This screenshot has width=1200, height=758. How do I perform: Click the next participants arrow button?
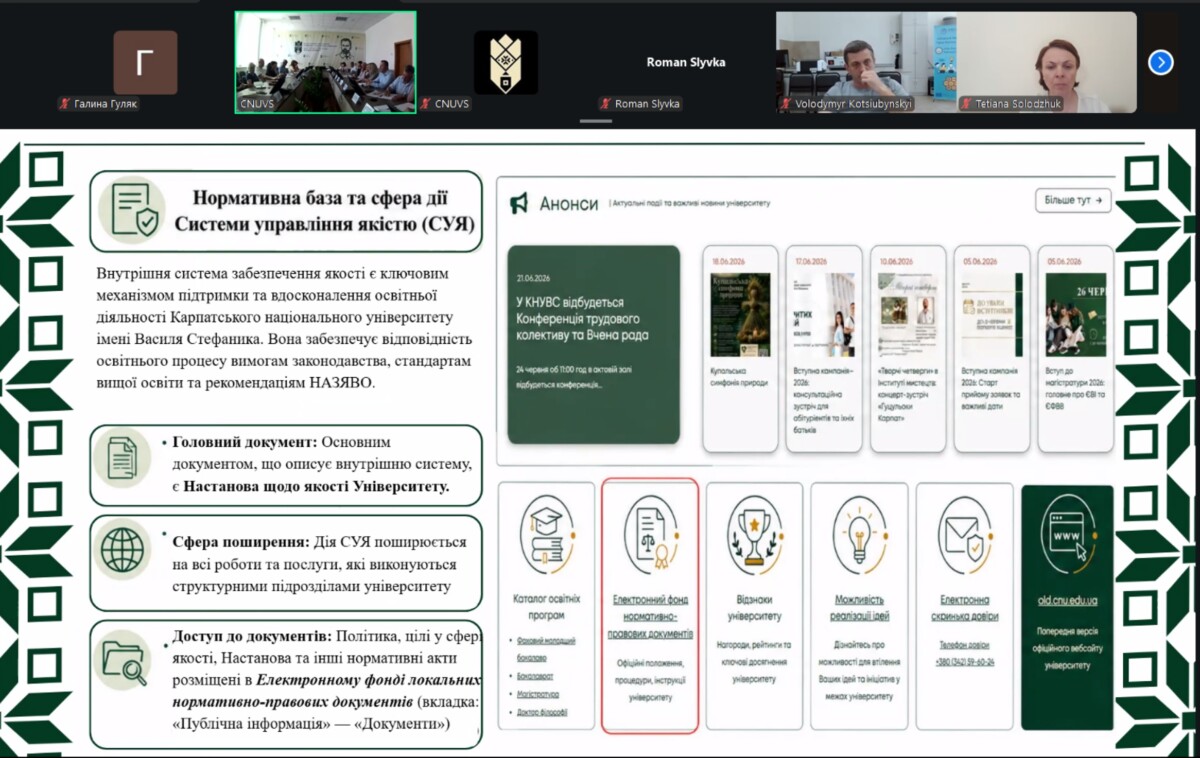pyautogui.click(x=1160, y=62)
